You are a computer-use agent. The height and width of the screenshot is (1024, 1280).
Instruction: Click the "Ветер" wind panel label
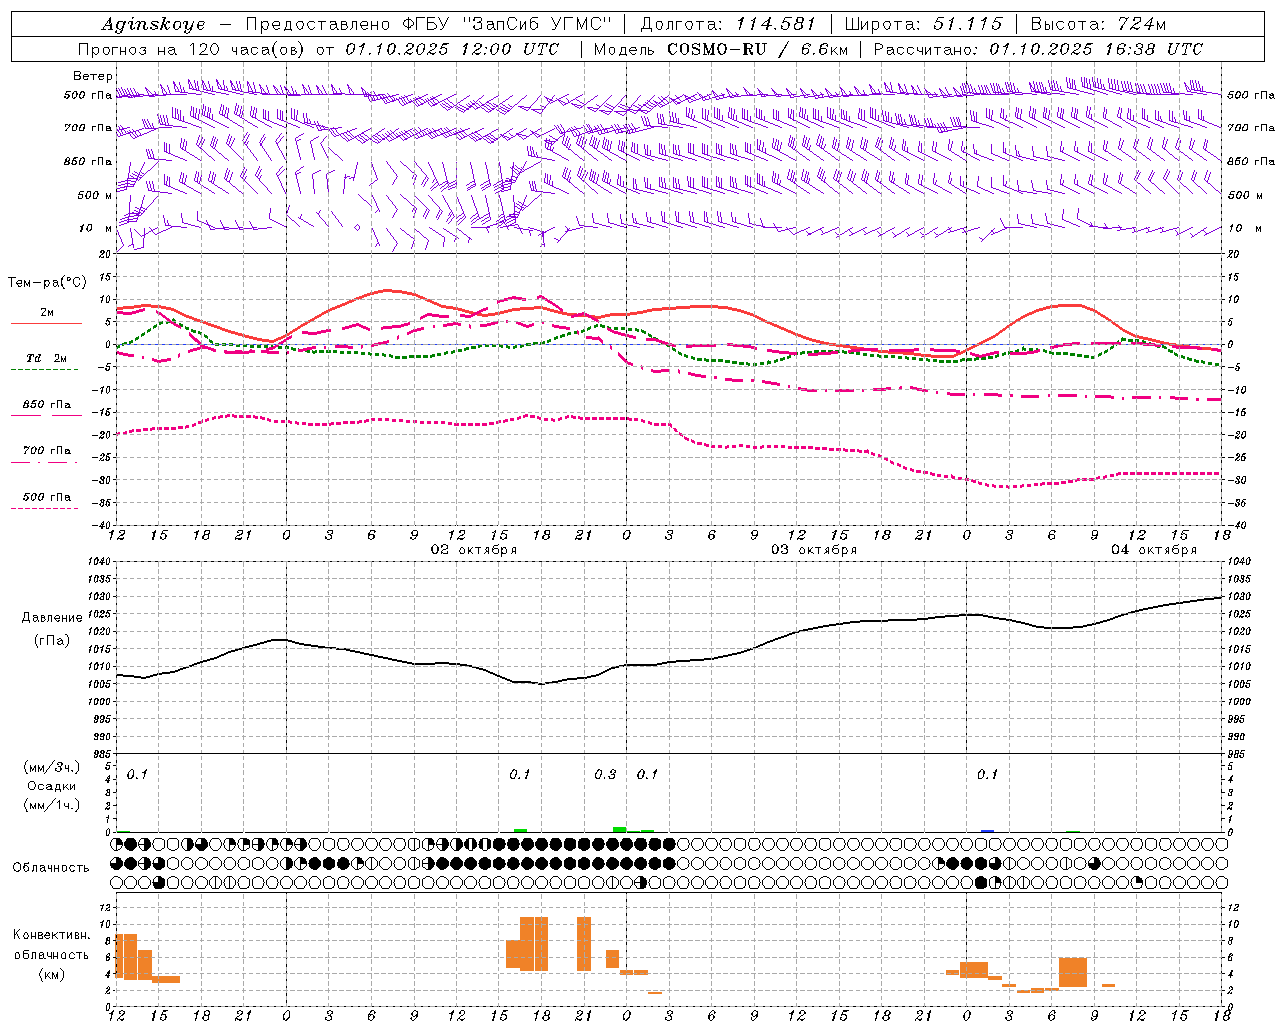[x=93, y=76]
